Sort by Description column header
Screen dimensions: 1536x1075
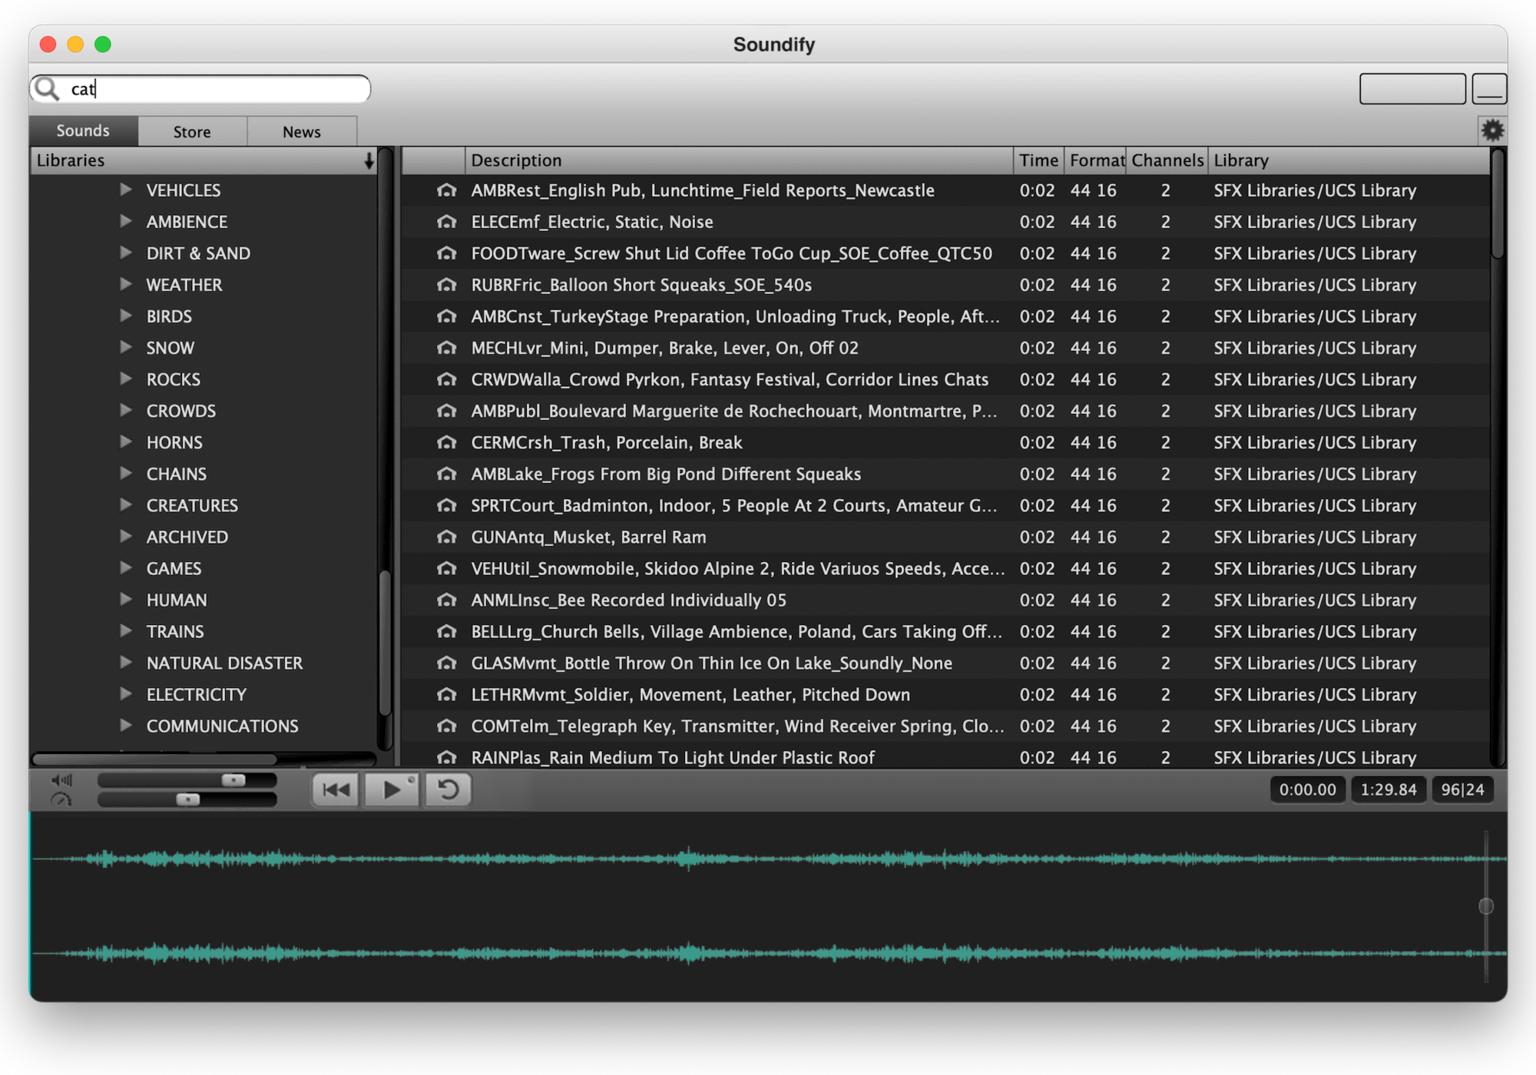(x=739, y=160)
